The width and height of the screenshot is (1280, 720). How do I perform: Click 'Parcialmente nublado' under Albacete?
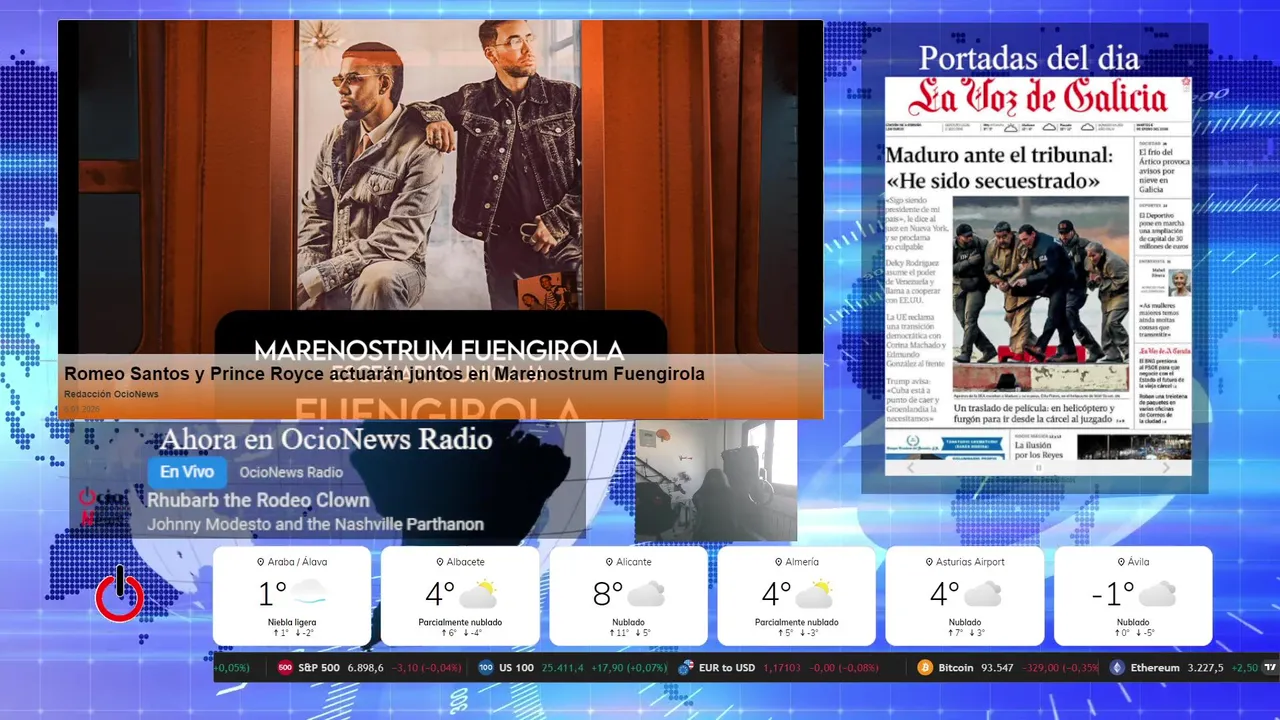(460, 622)
